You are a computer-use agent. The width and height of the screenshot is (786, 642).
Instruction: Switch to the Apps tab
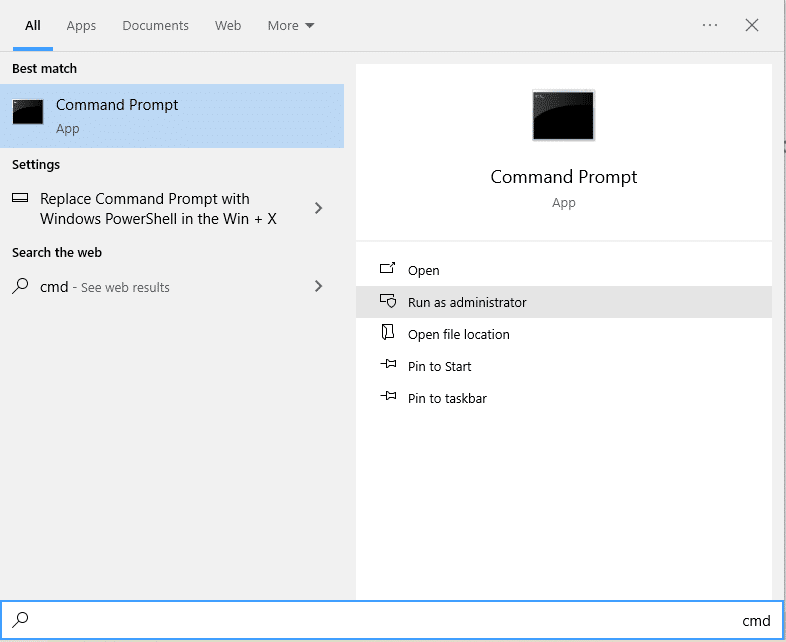click(x=81, y=25)
